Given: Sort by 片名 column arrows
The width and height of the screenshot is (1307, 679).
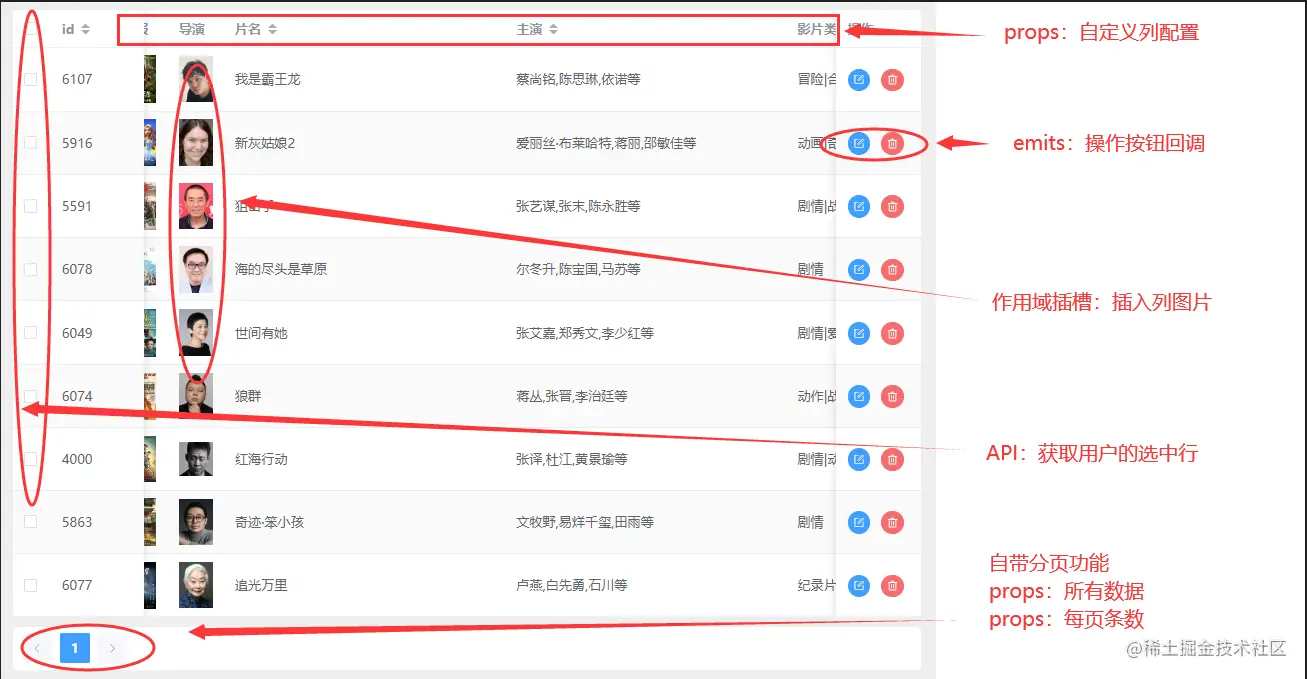Looking at the screenshot, I should (272, 29).
